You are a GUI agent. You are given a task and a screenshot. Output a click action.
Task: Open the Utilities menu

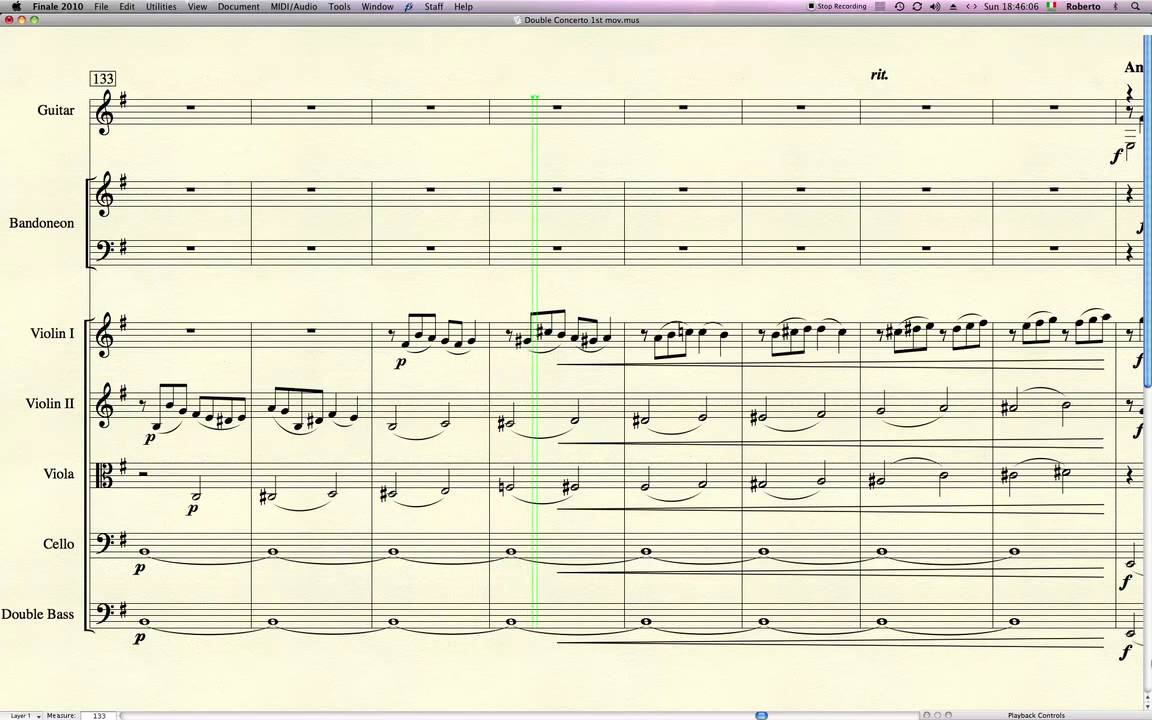point(161,7)
